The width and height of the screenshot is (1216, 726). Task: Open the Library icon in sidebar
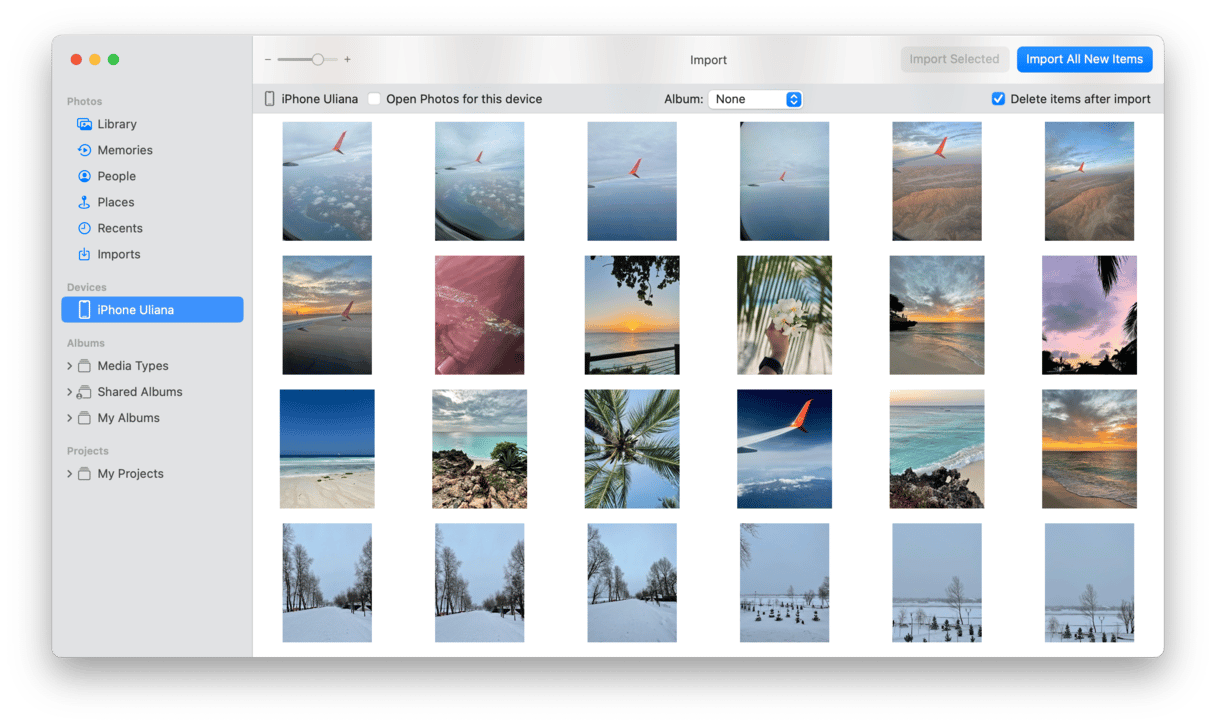point(85,124)
